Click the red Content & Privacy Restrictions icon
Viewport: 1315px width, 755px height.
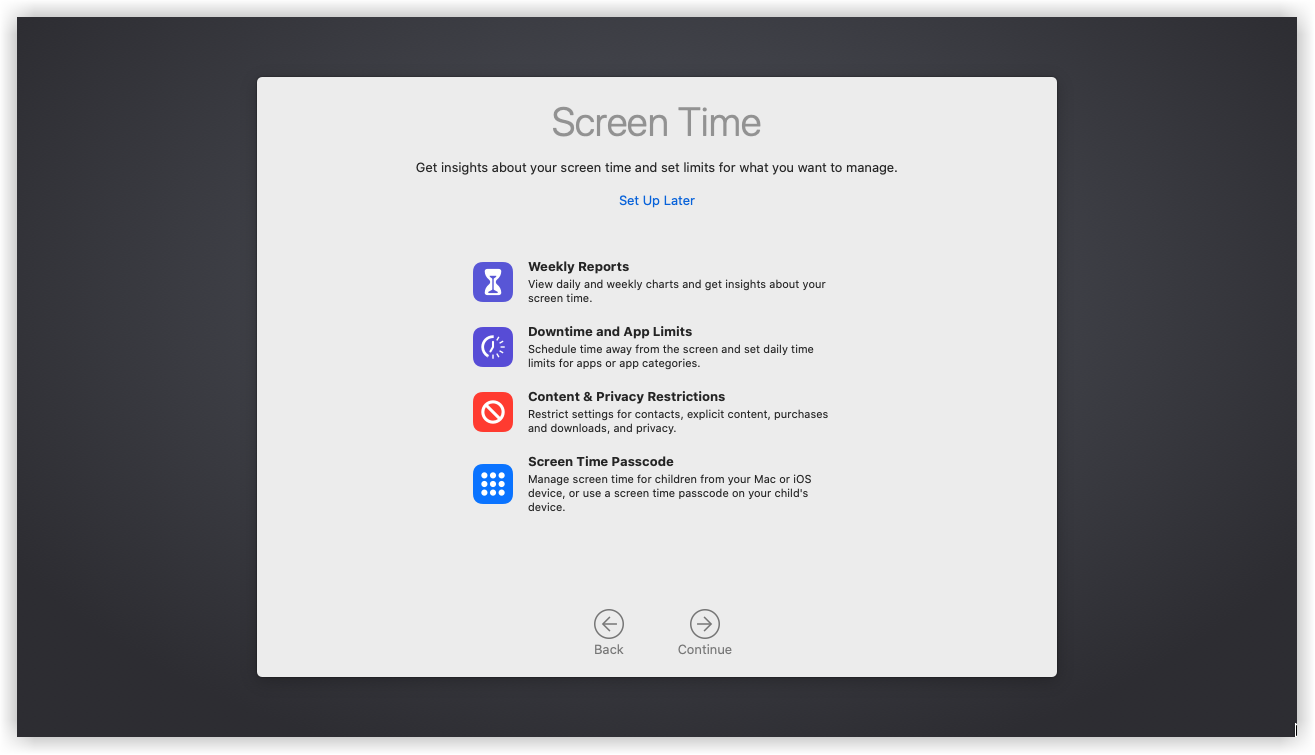(493, 412)
